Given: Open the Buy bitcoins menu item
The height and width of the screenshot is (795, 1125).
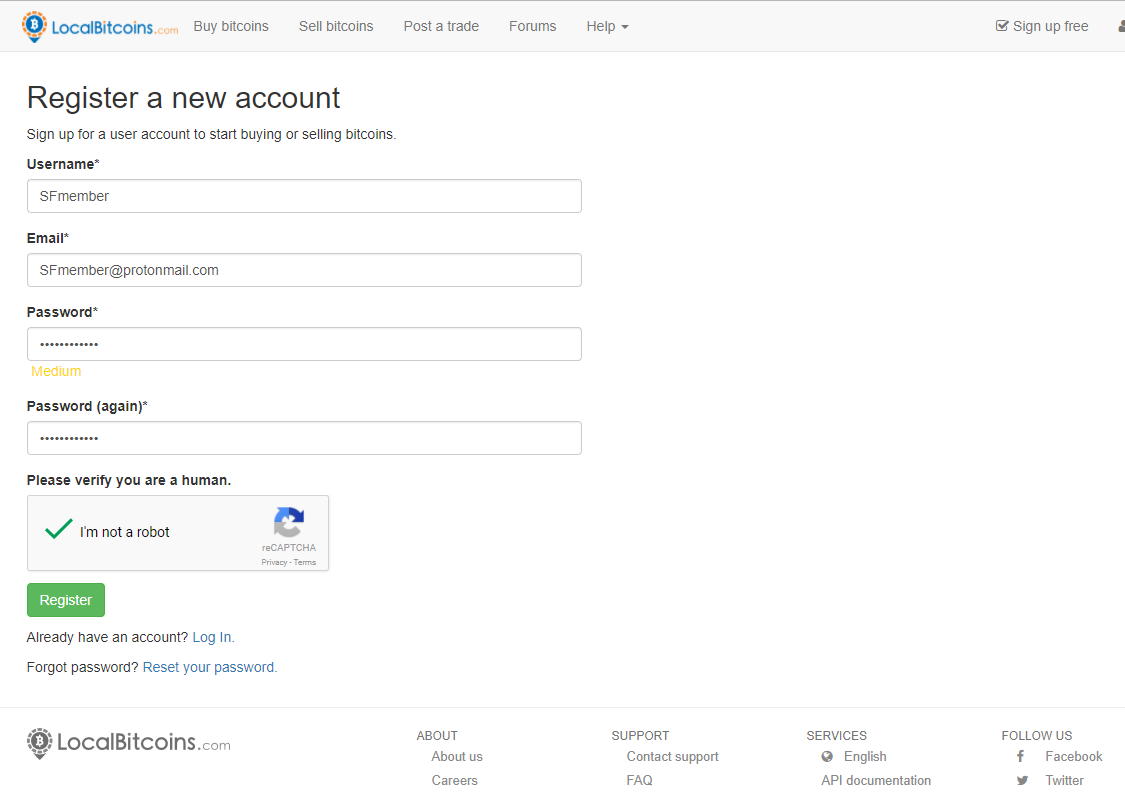Looking at the screenshot, I should click(x=231, y=26).
